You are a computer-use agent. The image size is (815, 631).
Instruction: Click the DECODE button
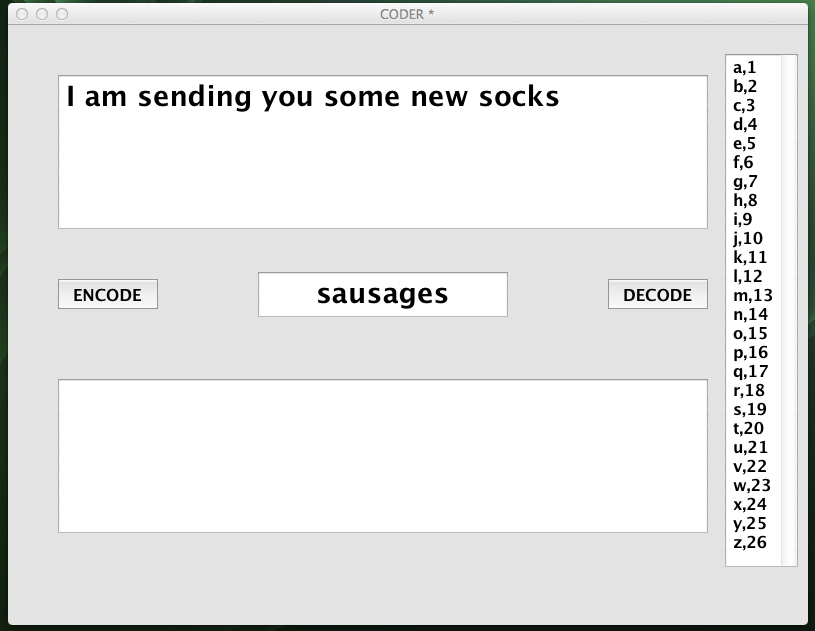(657, 295)
